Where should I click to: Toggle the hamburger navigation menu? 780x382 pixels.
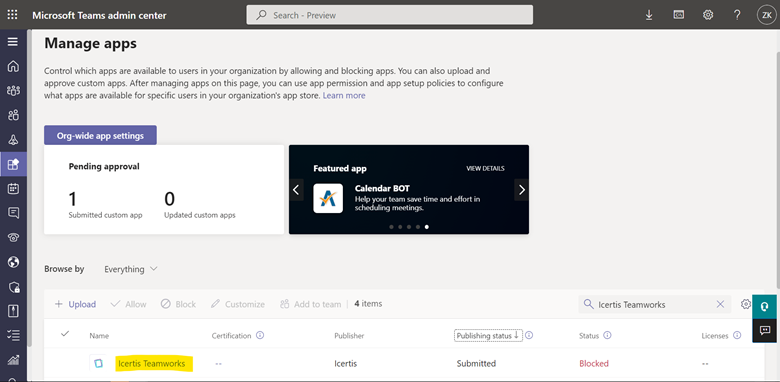[x=12, y=42]
